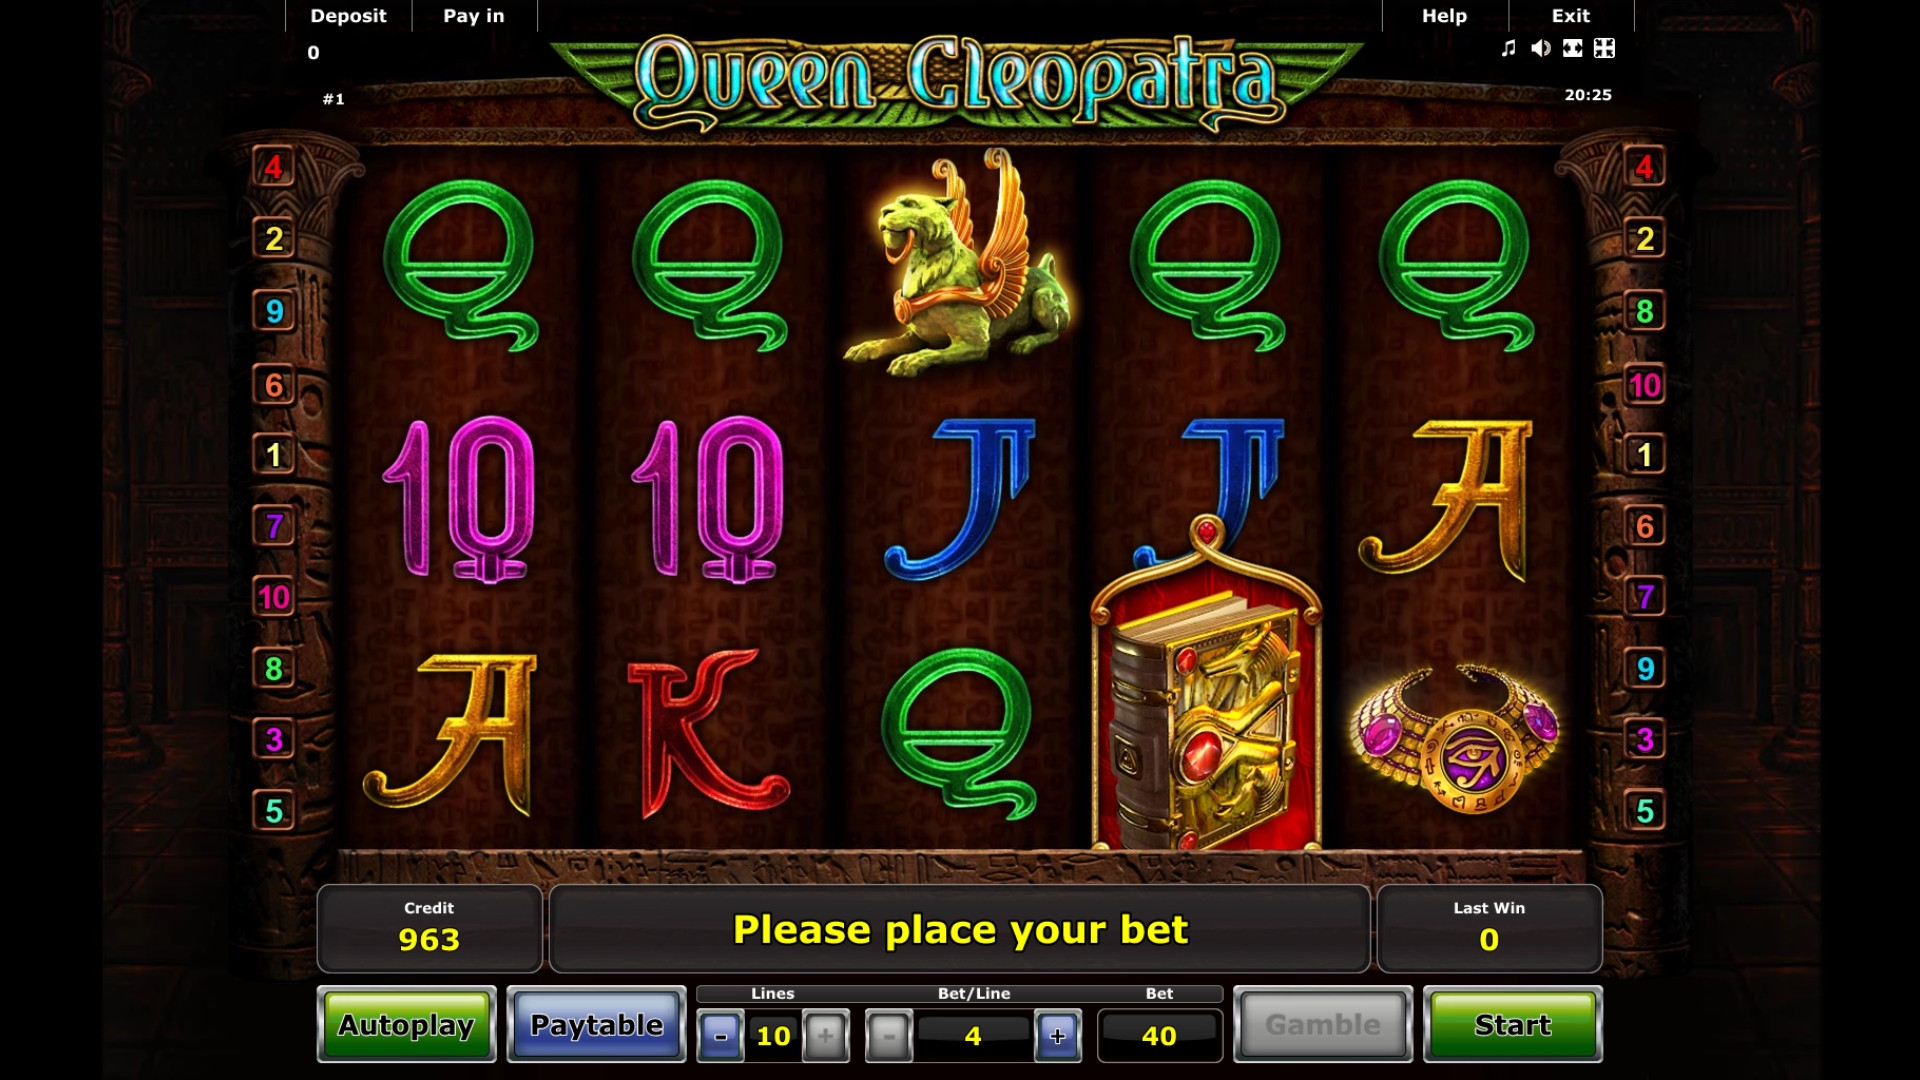Click the four-squares grid icon
Image resolution: width=1920 pixels, height=1080 pixels.
click(x=1604, y=48)
